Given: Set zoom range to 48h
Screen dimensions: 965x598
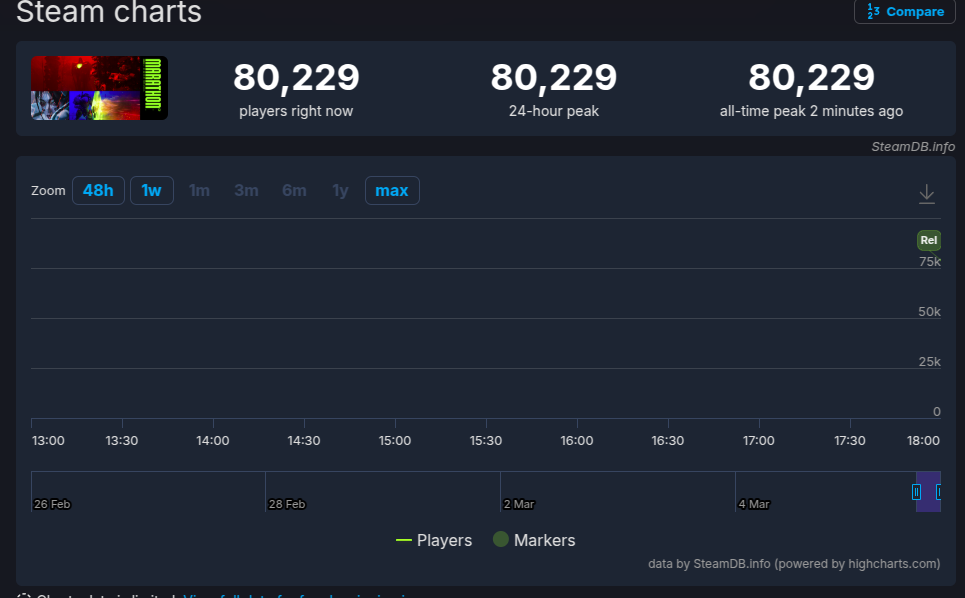Looking at the screenshot, I should [x=98, y=190].
